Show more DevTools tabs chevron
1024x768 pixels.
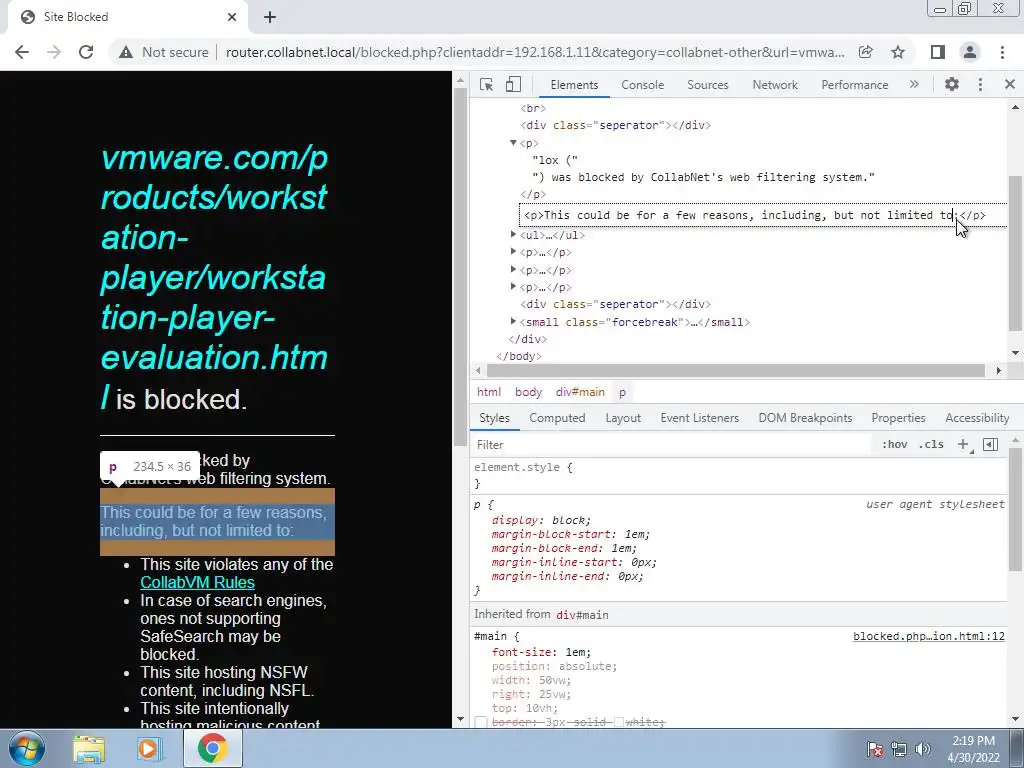[x=914, y=84]
